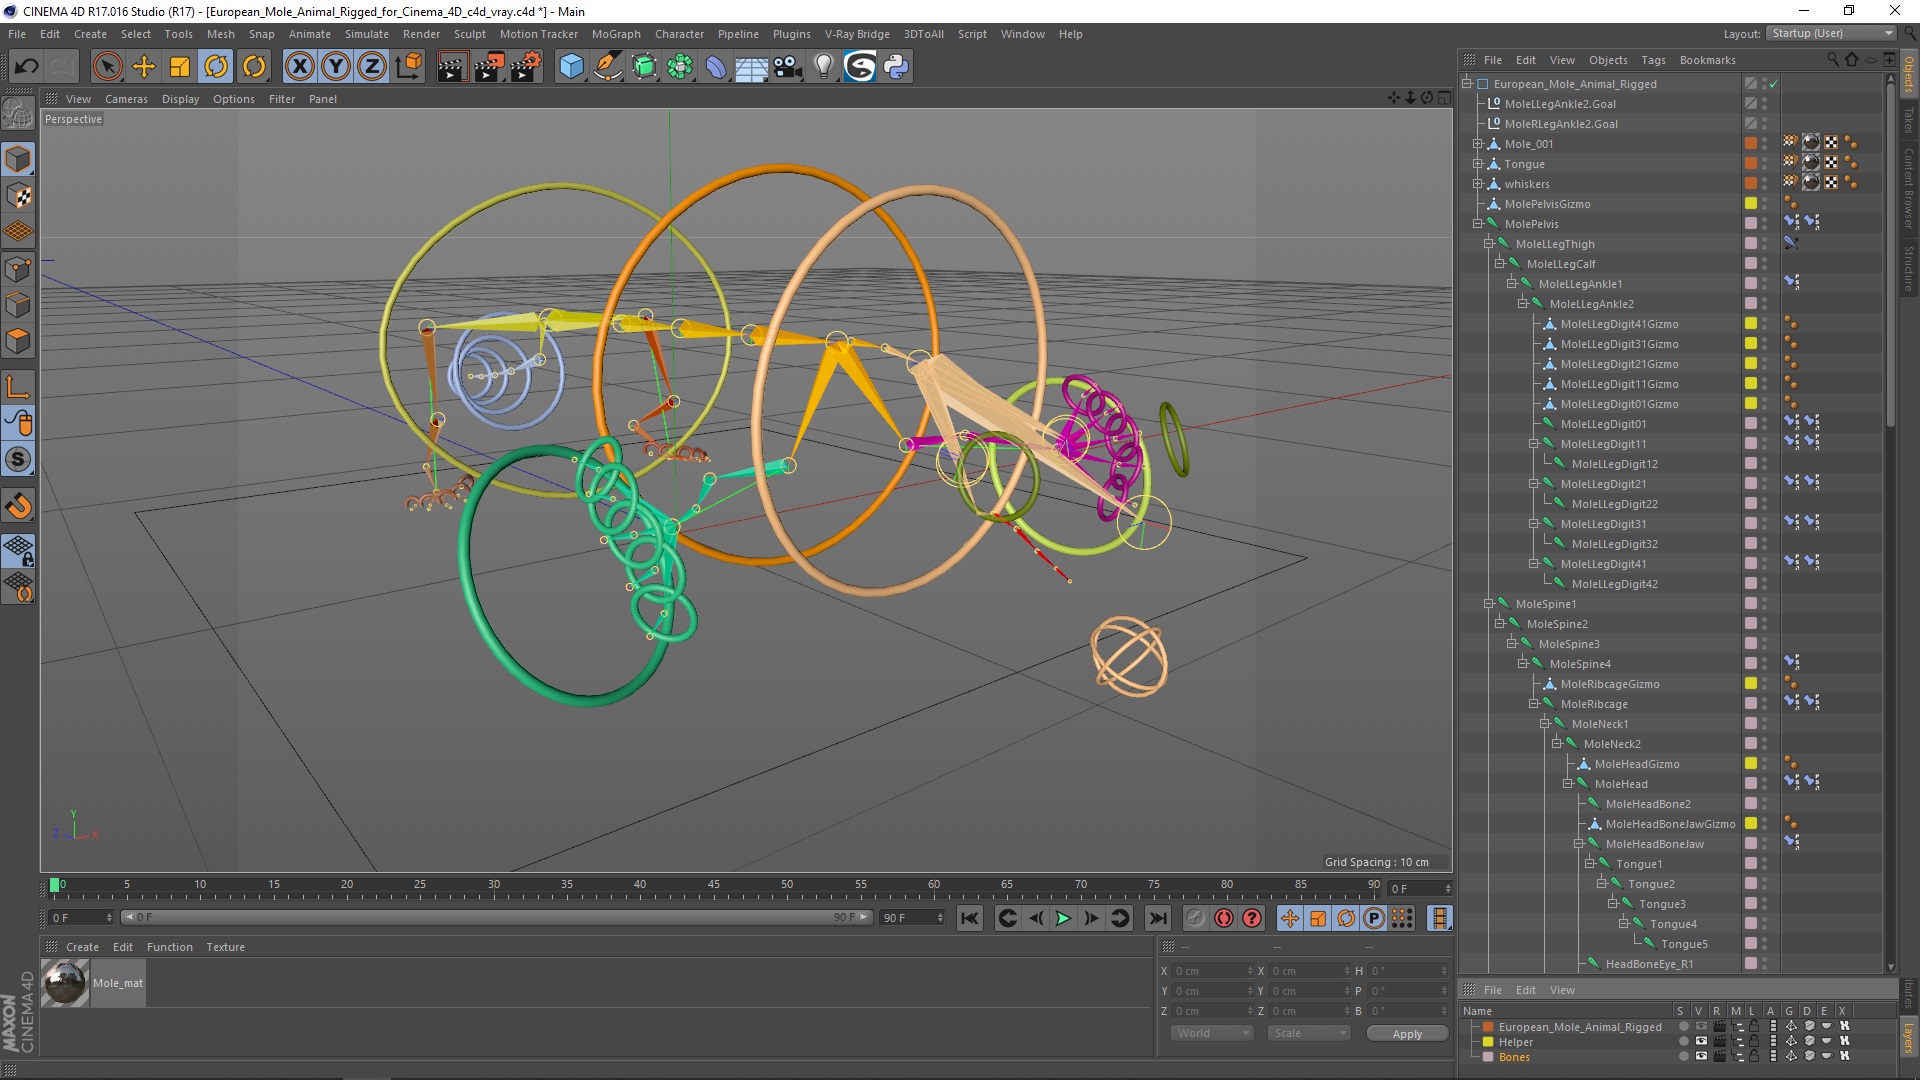Select the Mole_mat material thumbnail
The height and width of the screenshot is (1080, 1920).
tap(66, 983)
